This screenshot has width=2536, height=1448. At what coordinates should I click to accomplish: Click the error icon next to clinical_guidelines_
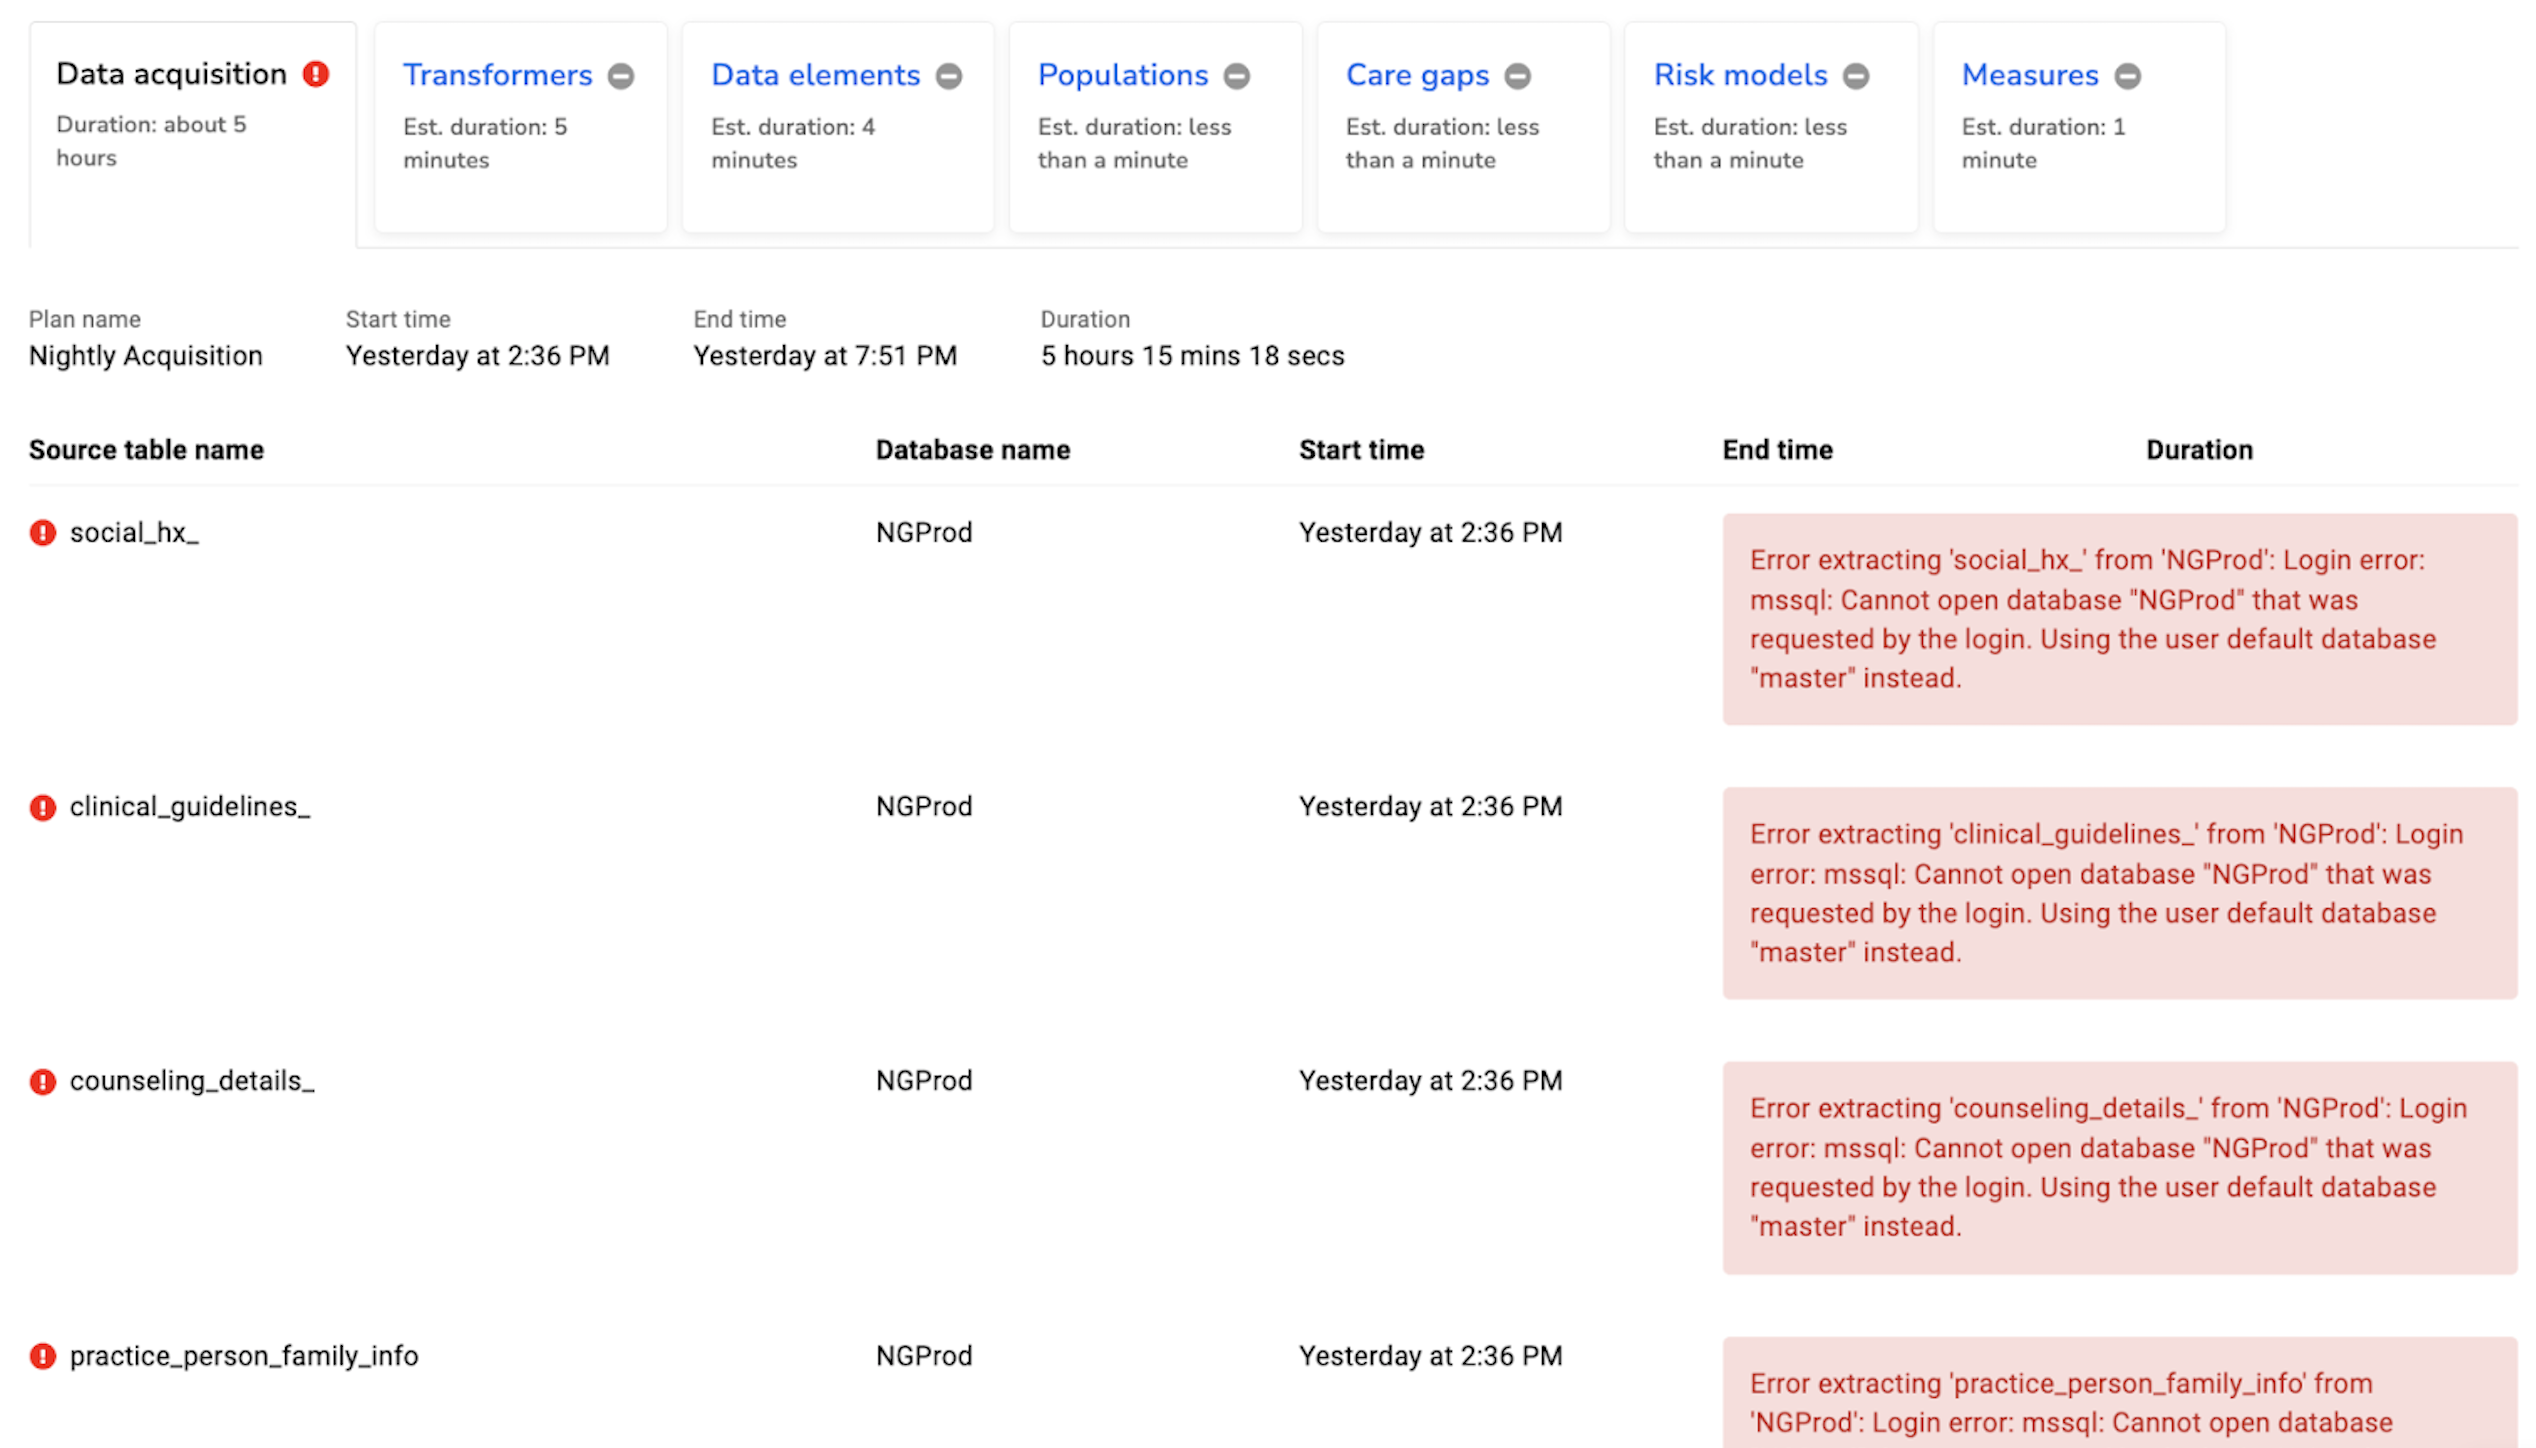pos(43,807)
